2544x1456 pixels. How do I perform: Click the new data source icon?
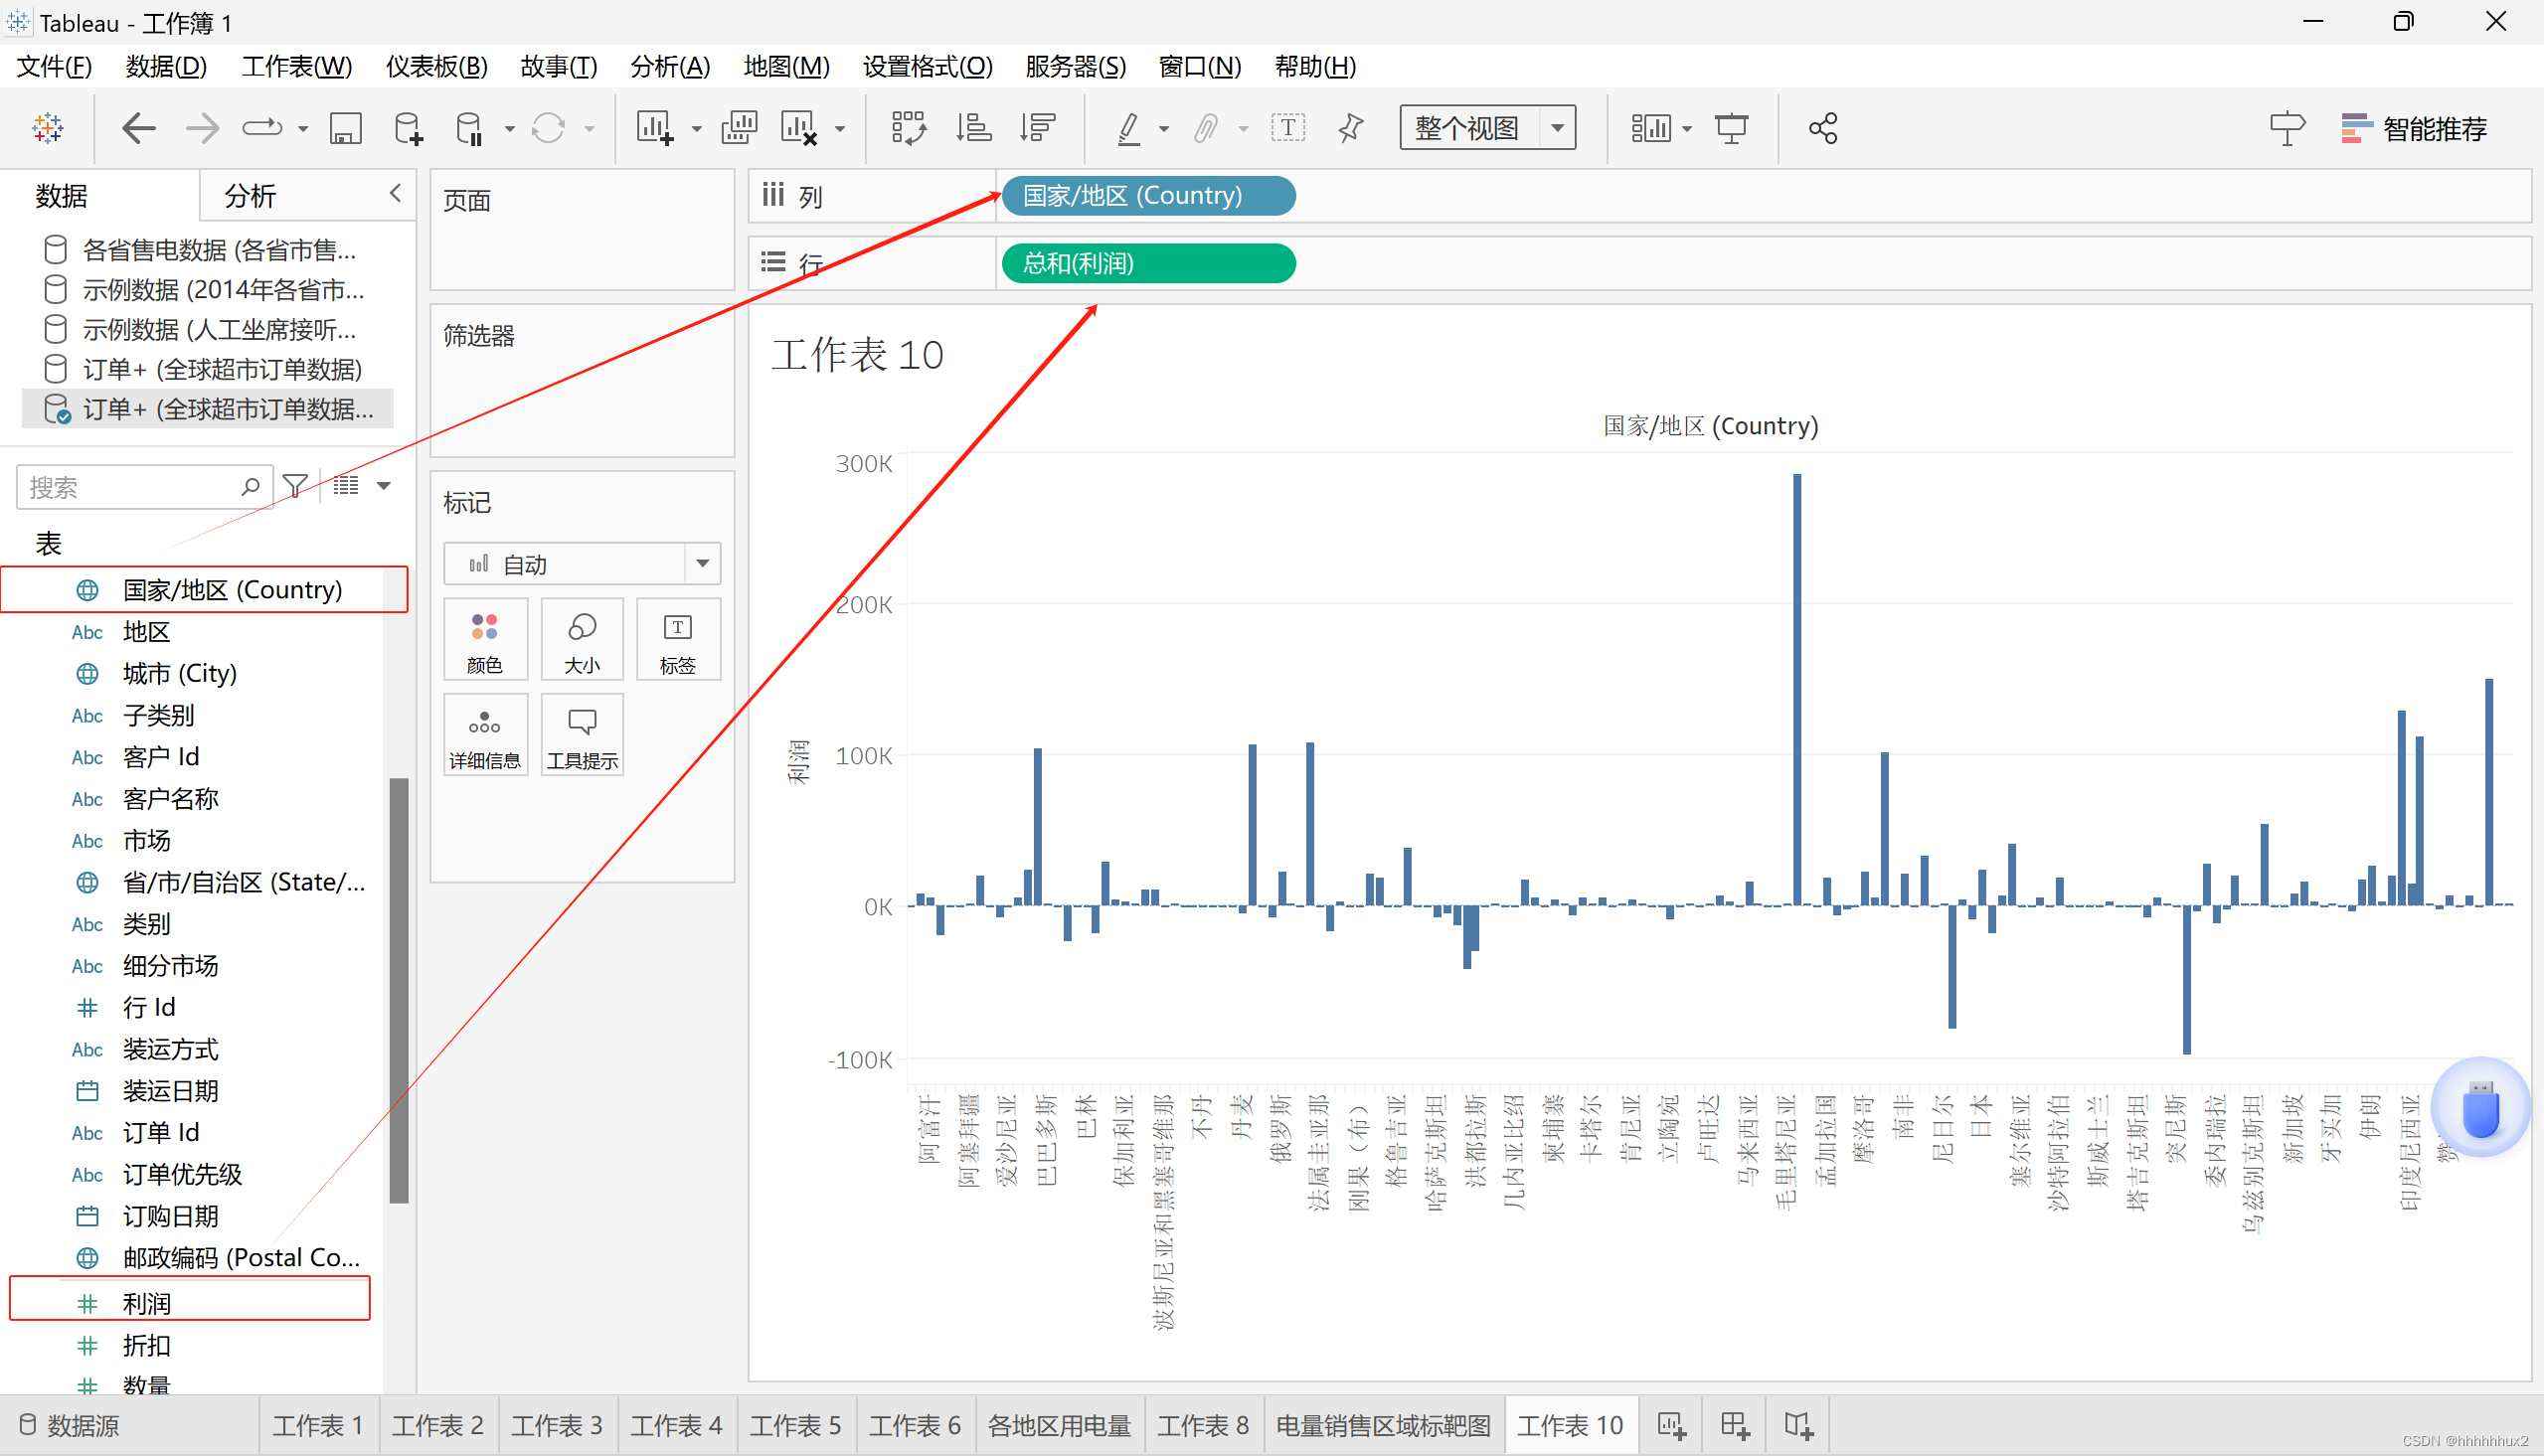pyautogui.click(x=408, y=128)
